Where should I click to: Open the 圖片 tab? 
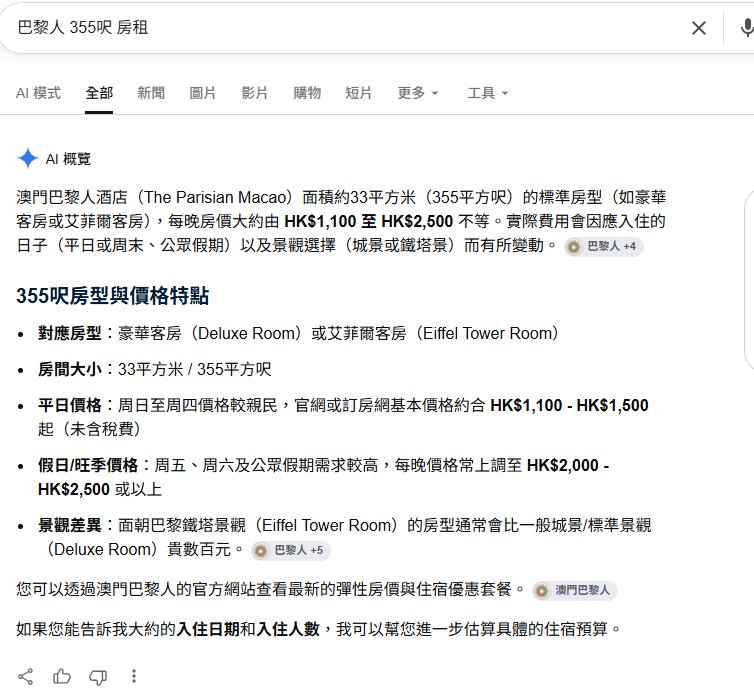[x=202, y=93]
